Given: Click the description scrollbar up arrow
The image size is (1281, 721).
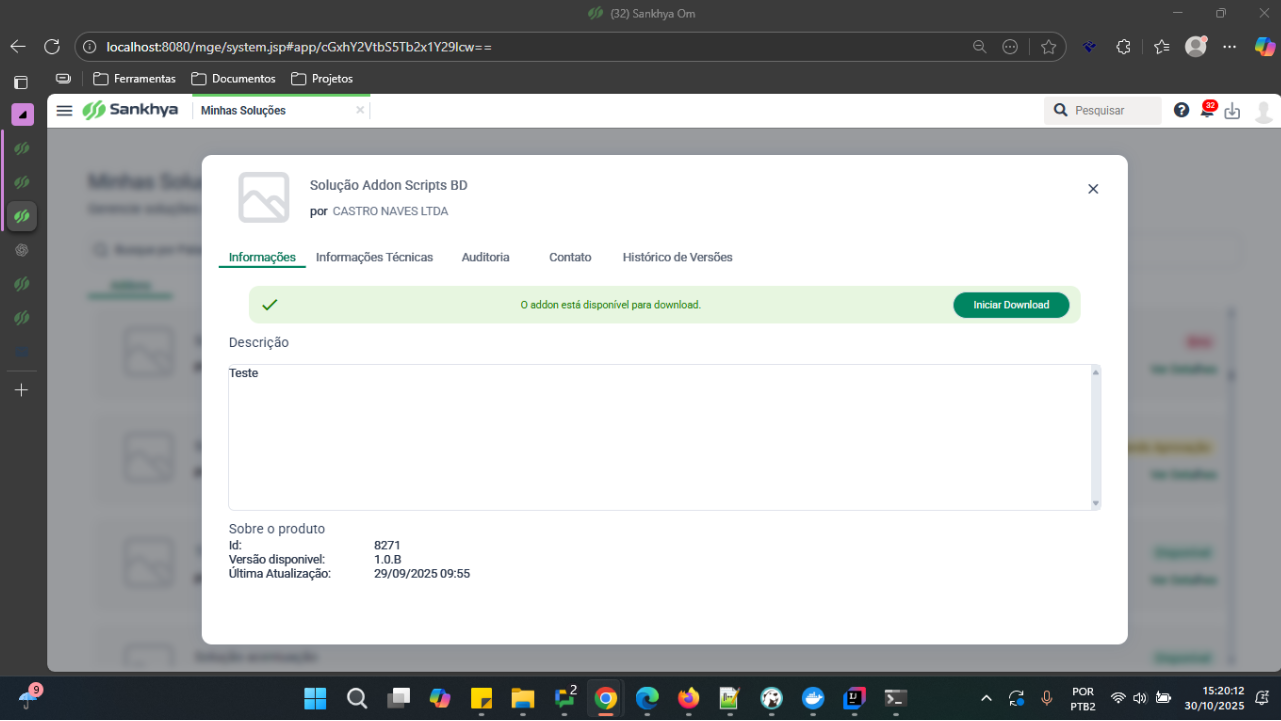Looking at the screenshot, I should click(x=1096, y=373).
